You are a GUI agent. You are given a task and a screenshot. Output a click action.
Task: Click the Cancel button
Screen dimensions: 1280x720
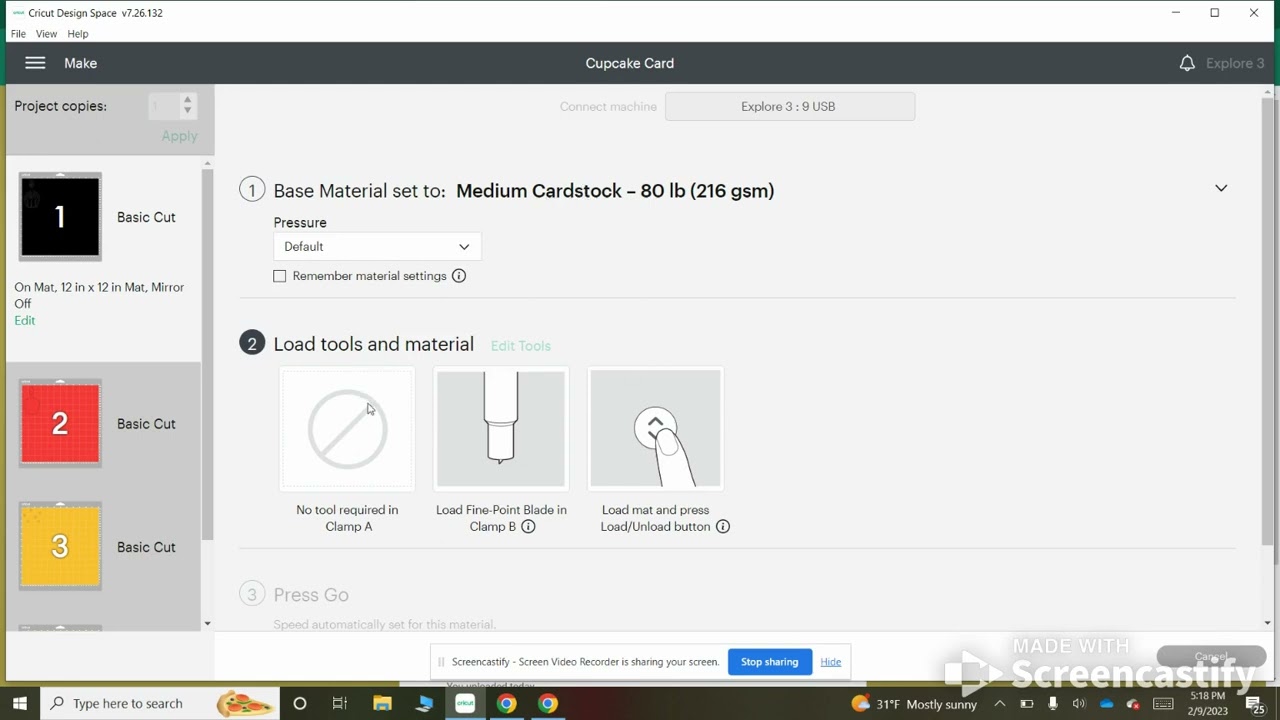coord(1211,657)
